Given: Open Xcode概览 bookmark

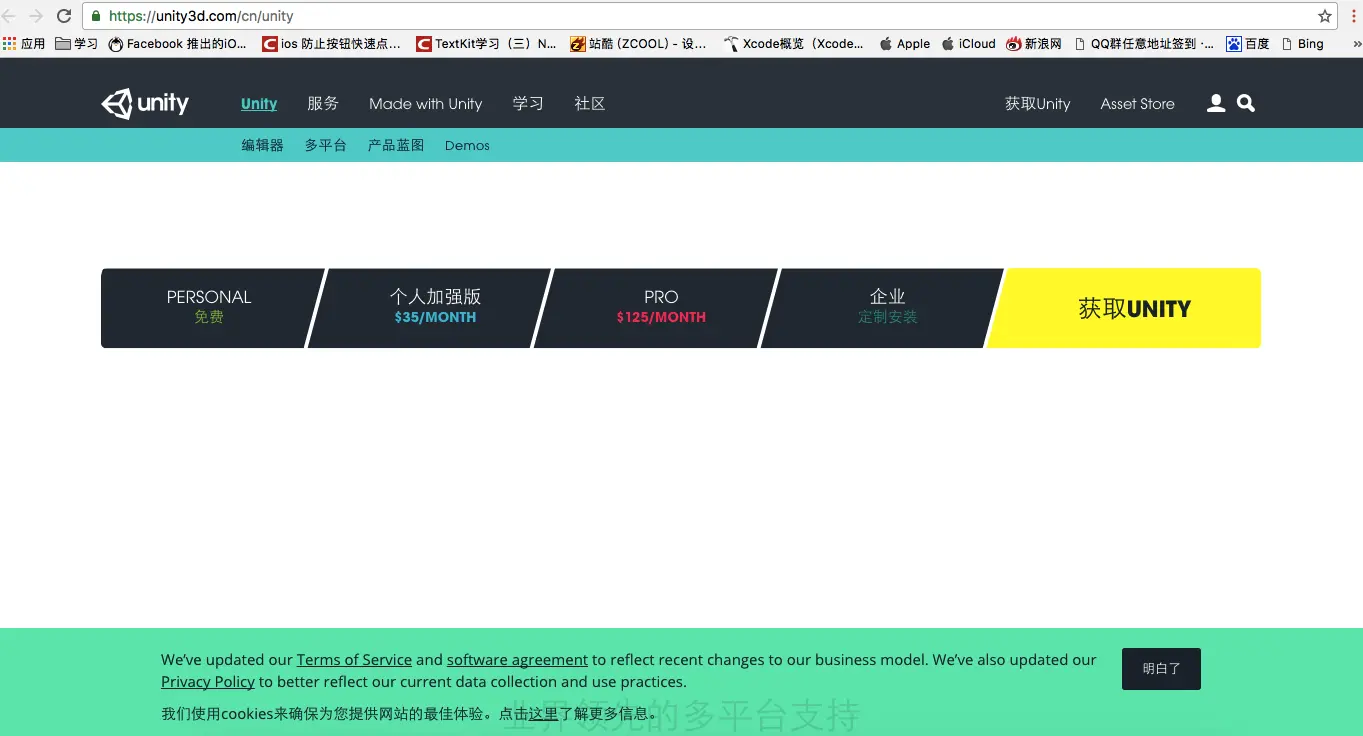Looking at the screenshot, I should point(794,44).
